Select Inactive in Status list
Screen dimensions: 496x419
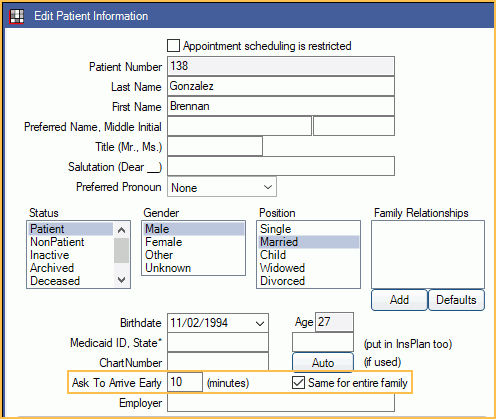coord(50,255)
